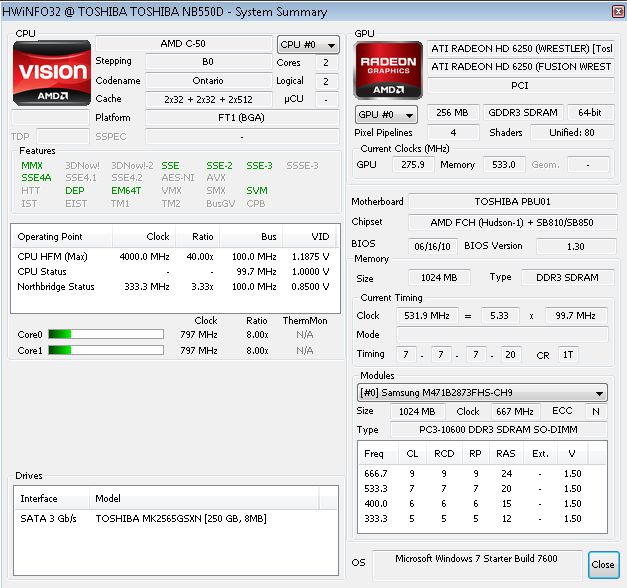Click the ATI RADEON HD 6250 (FUSION WREST field
The height and width of the screenshot is (588, 627).
521,66
